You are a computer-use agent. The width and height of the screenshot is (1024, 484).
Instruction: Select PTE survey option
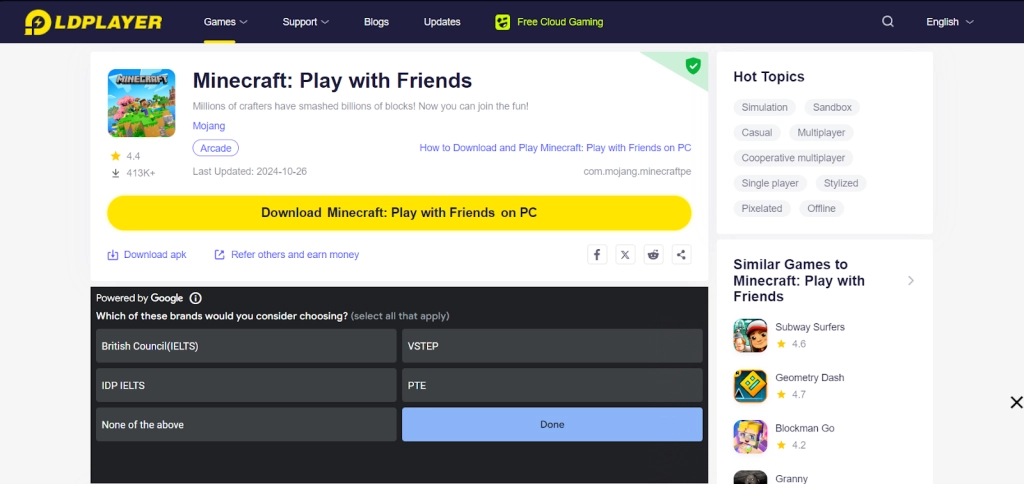pos(552,385)
